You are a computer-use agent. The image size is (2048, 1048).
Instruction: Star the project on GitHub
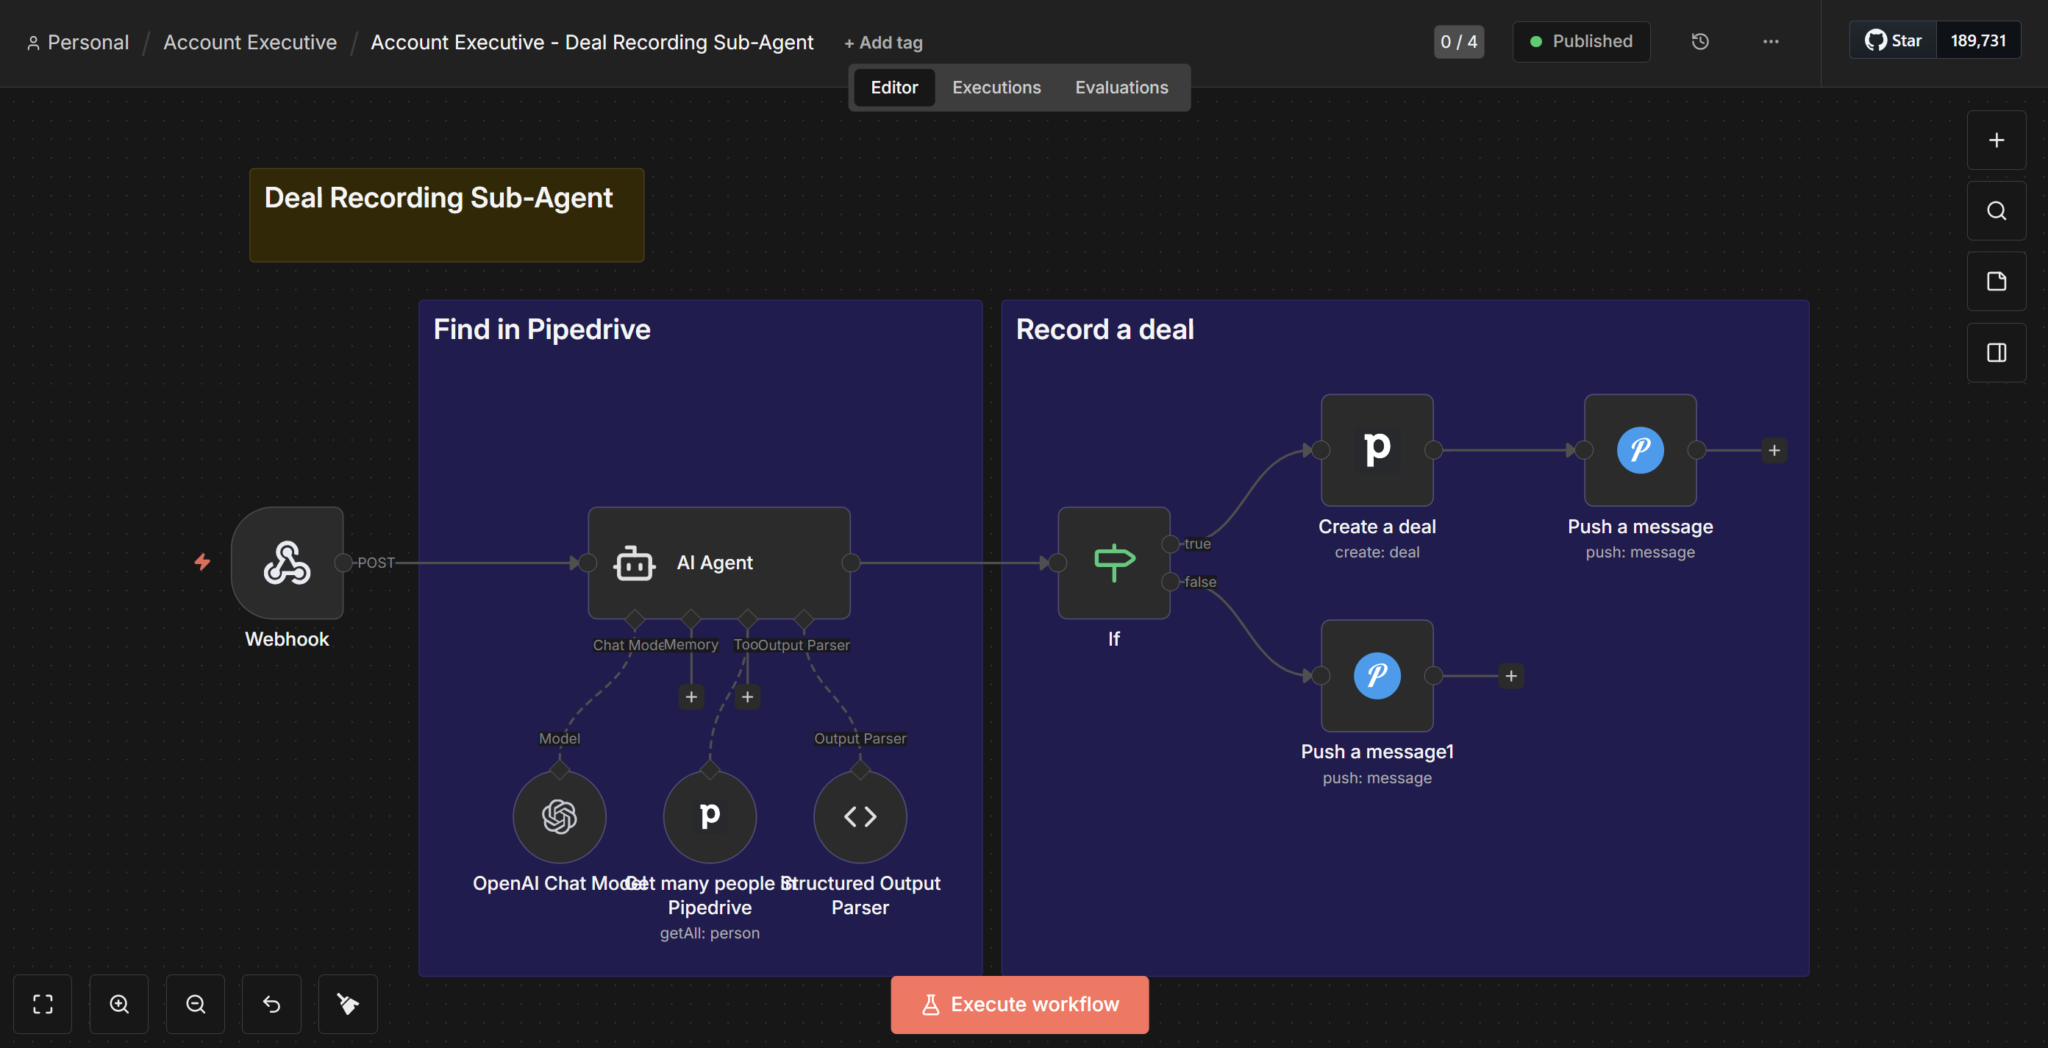pyautogui.click(x=1893, y=40)
